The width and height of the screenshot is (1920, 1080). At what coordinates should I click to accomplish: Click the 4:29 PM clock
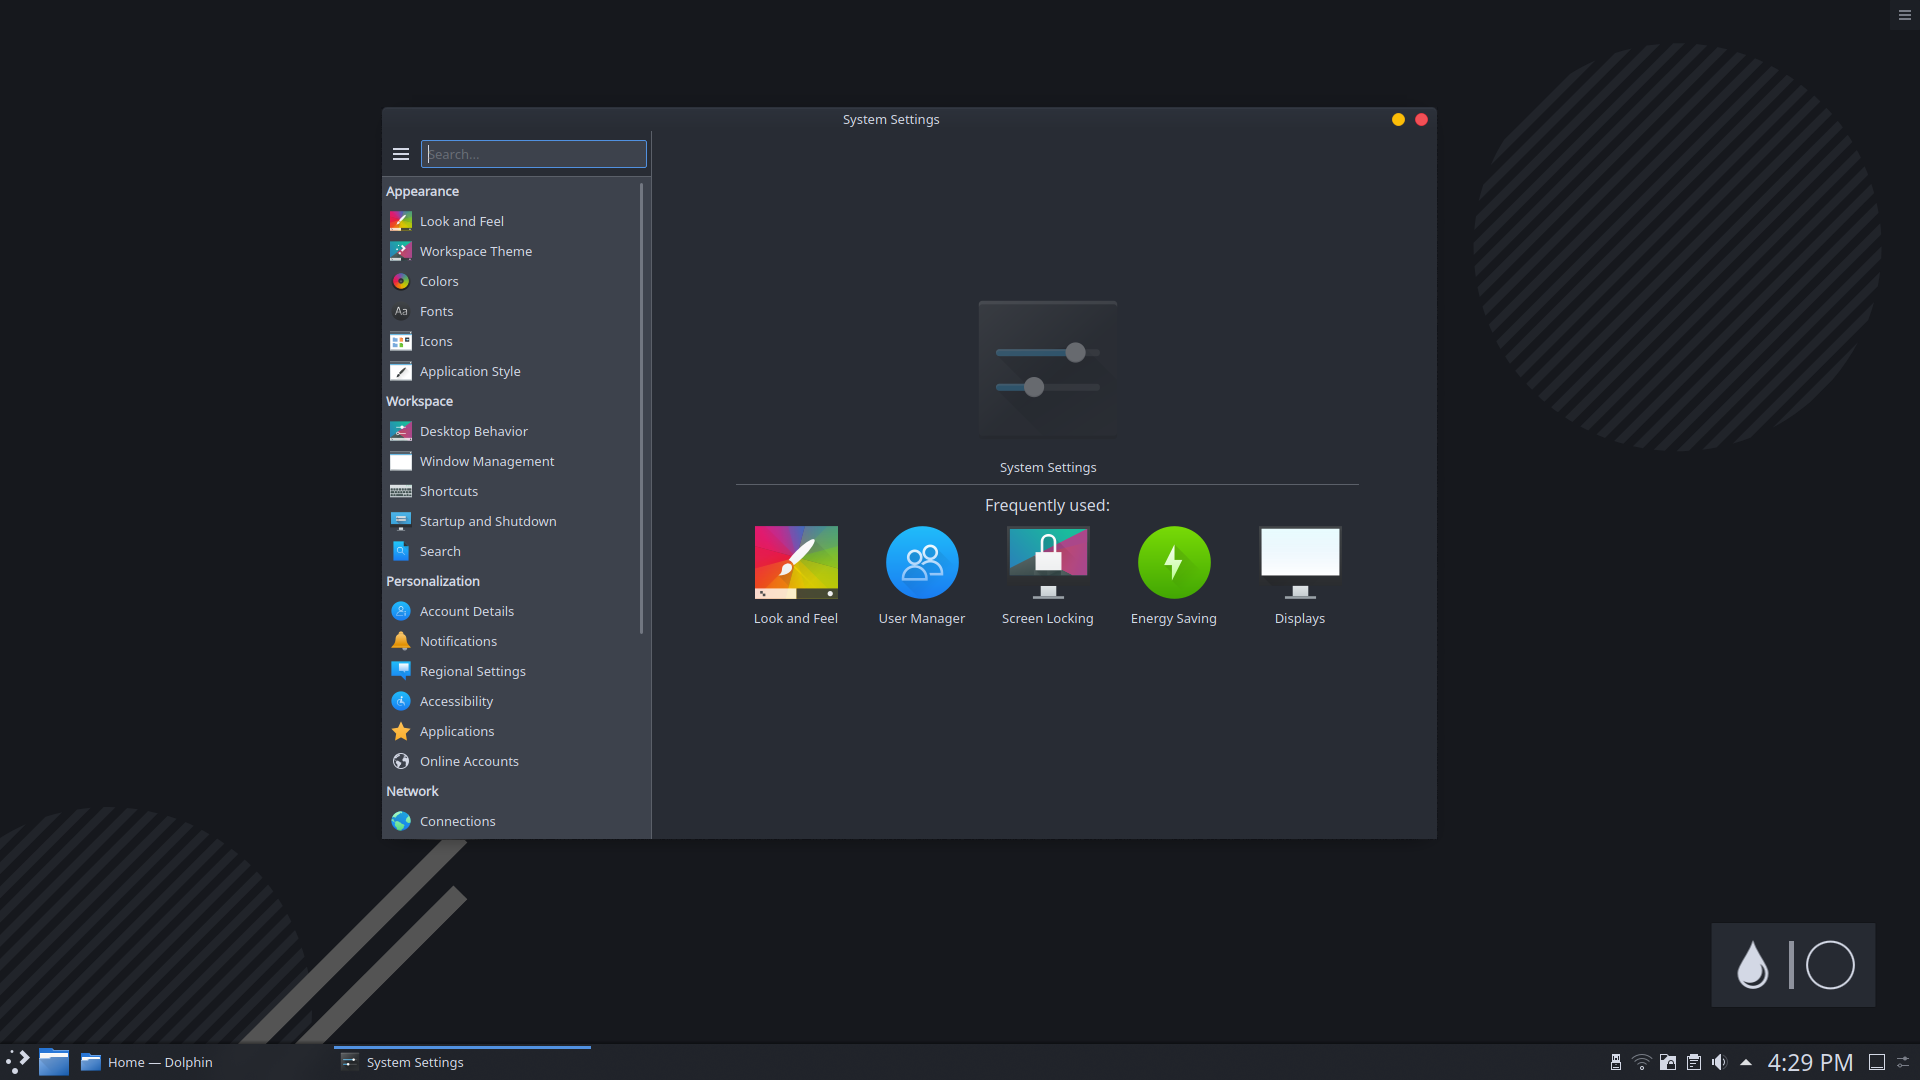point(1811,1062)
